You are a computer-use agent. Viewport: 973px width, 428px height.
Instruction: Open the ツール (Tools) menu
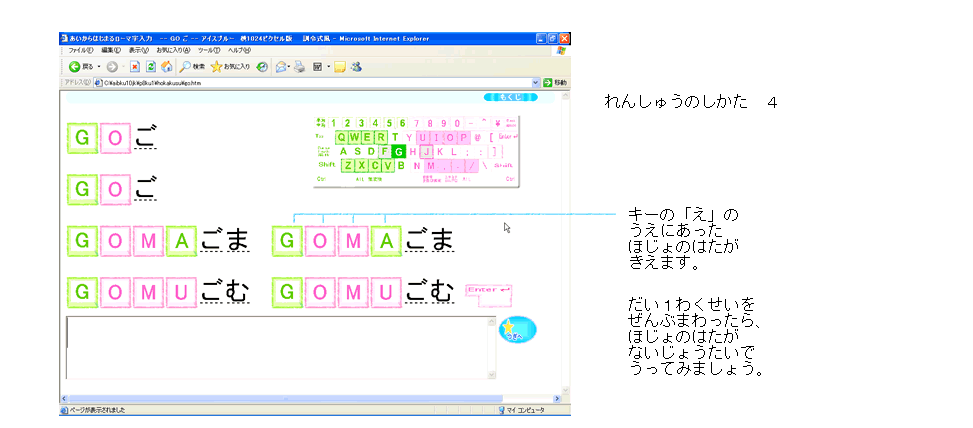pyautogui.click(x=209, y=50)
